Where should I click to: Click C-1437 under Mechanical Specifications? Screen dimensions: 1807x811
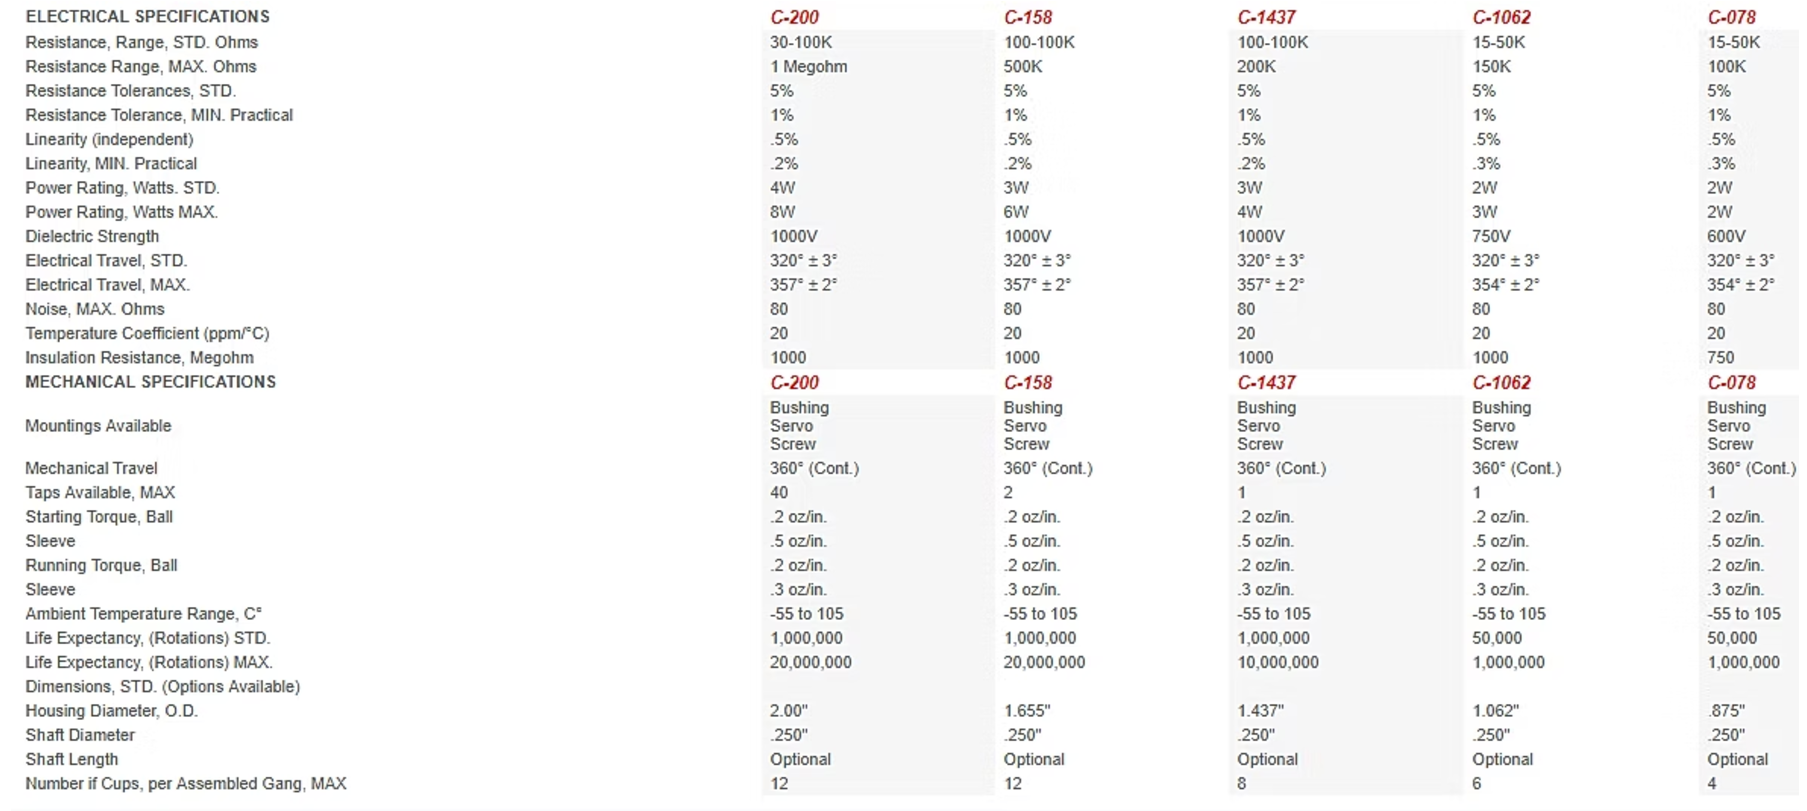click(1266, 383)
